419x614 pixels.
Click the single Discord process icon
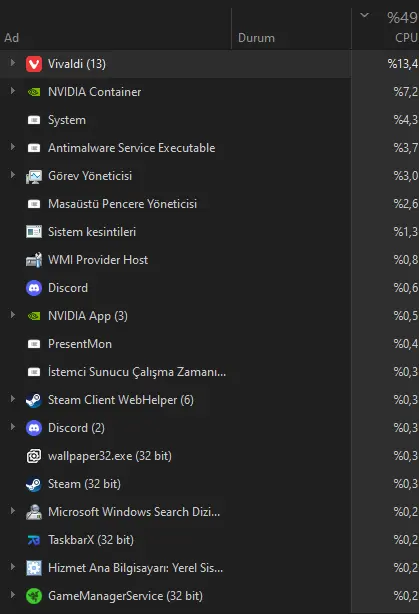(x=34, y=288)
